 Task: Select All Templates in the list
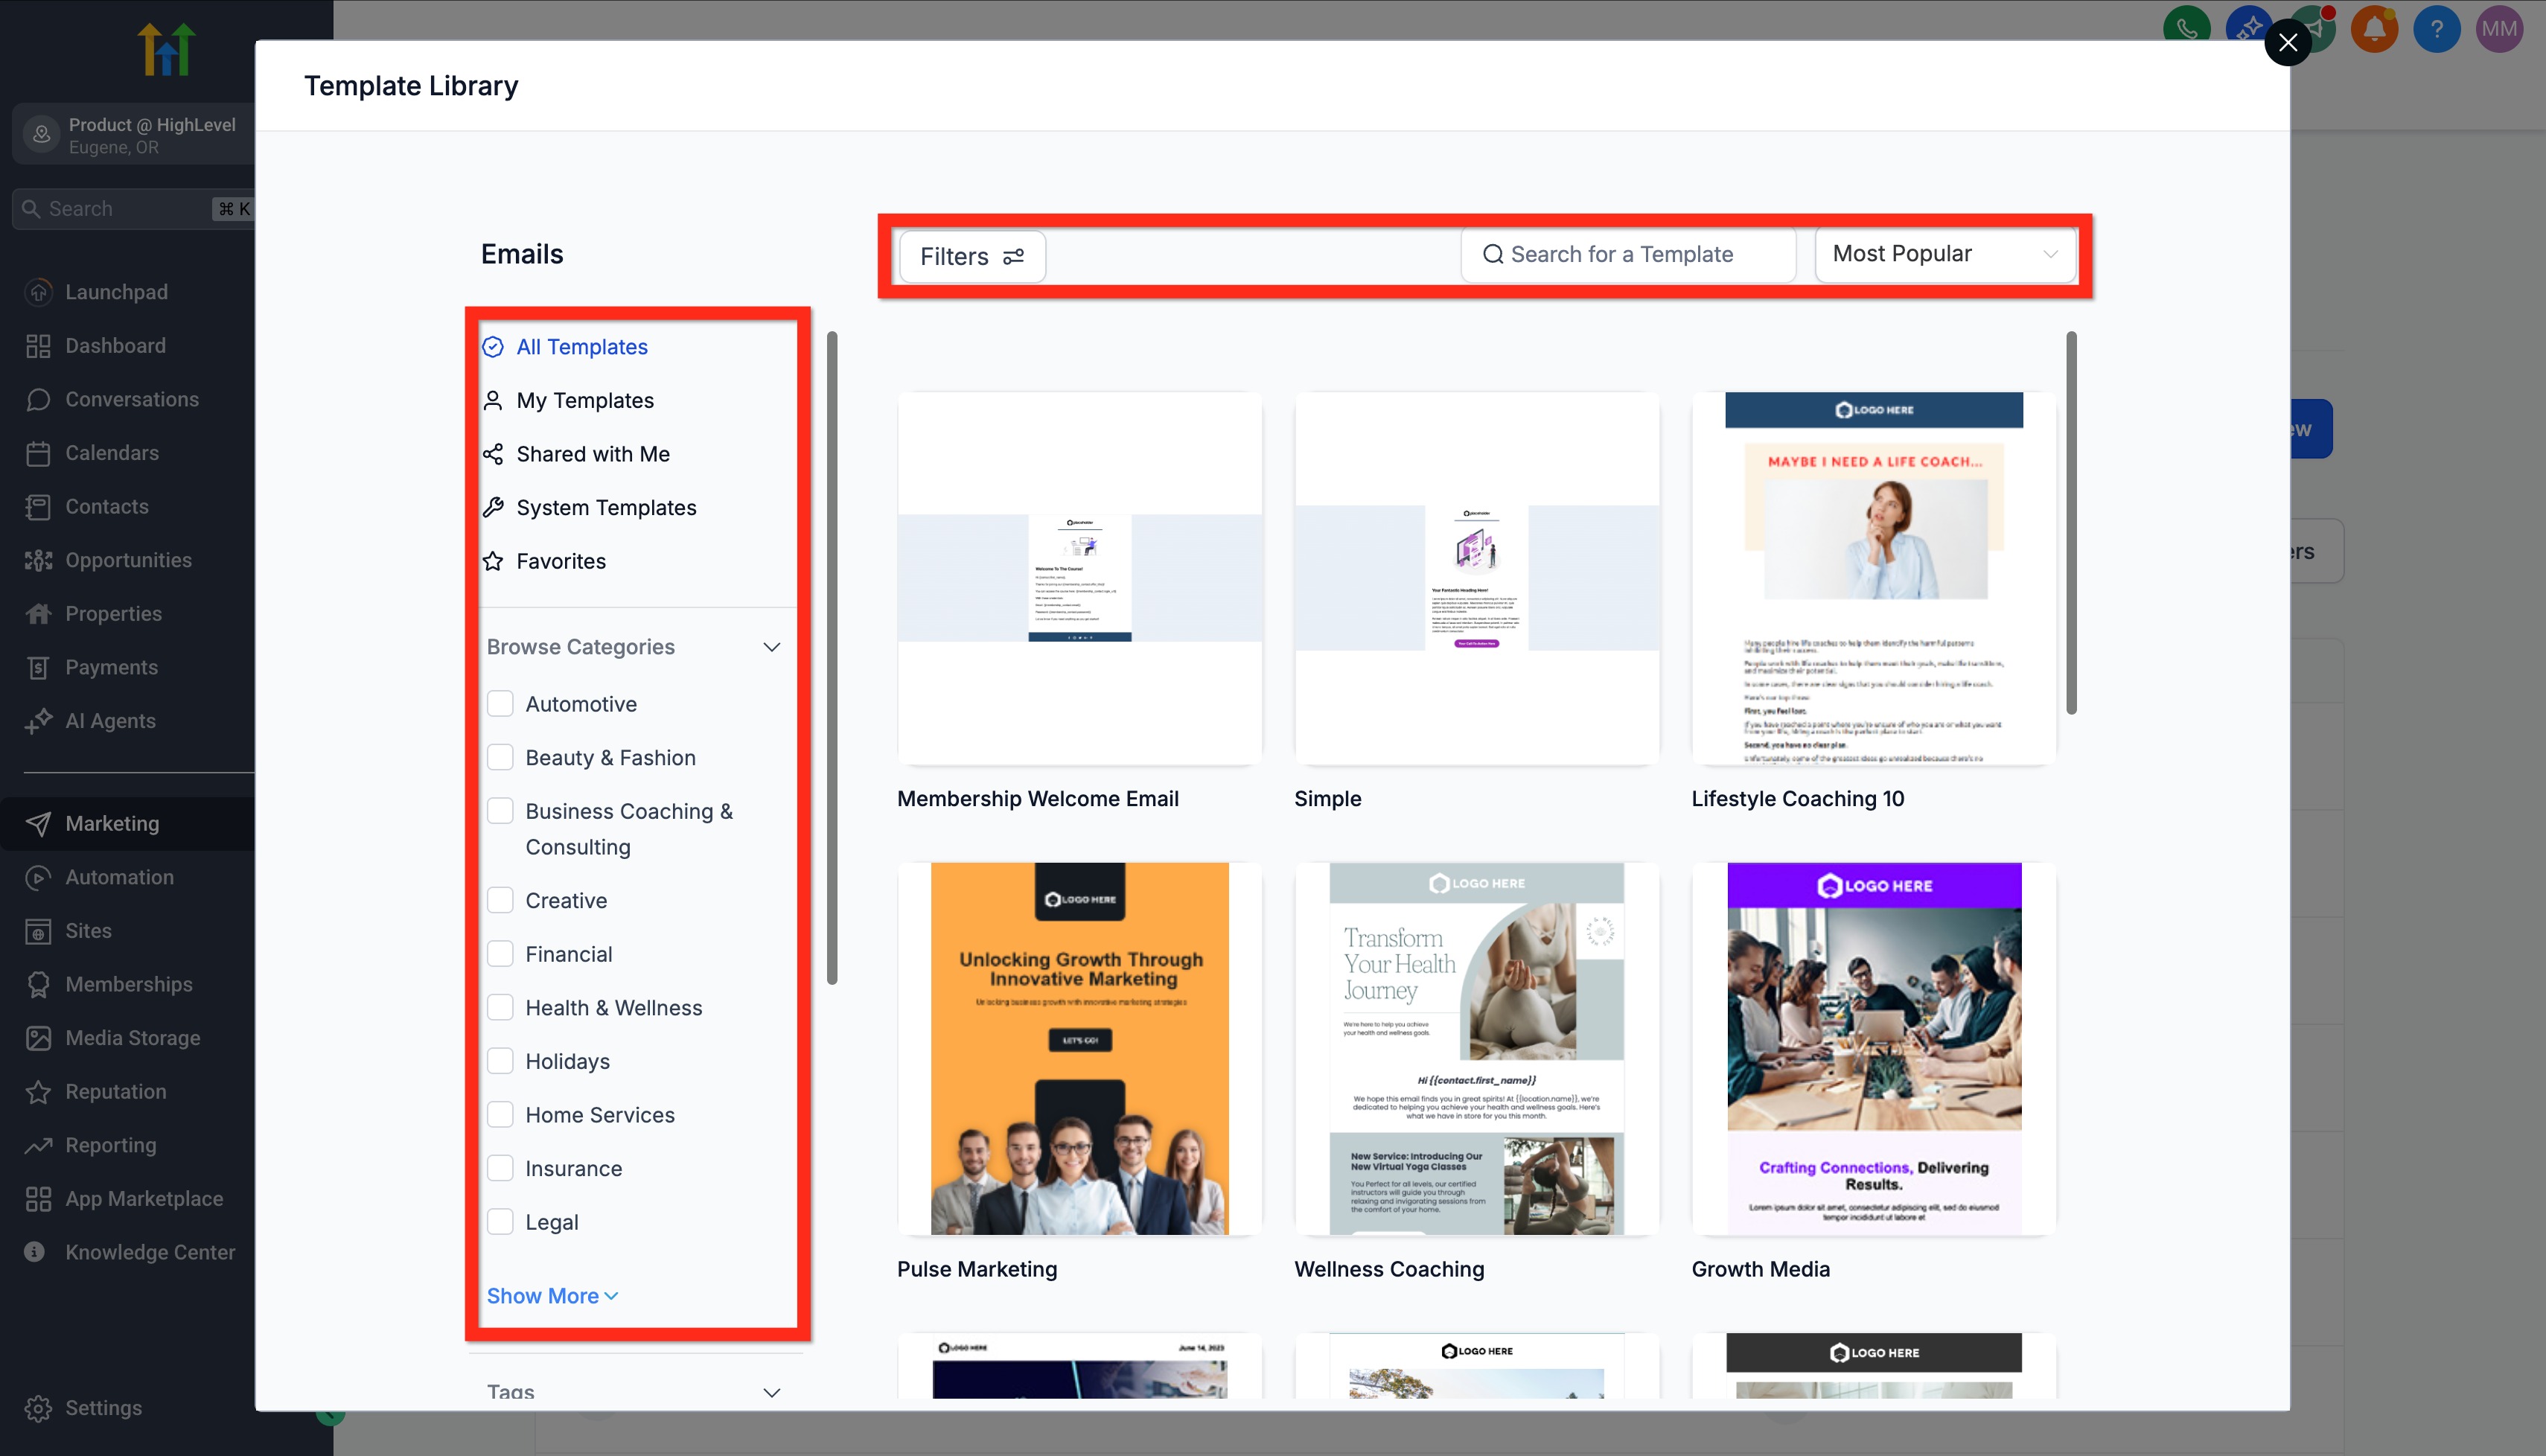pos(581,347)
